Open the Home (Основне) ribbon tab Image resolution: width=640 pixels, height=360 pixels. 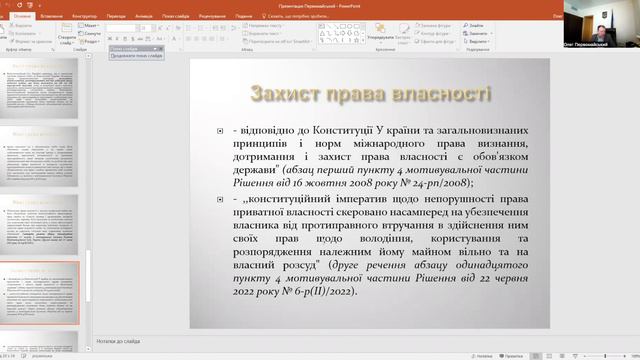click(22, 16)
